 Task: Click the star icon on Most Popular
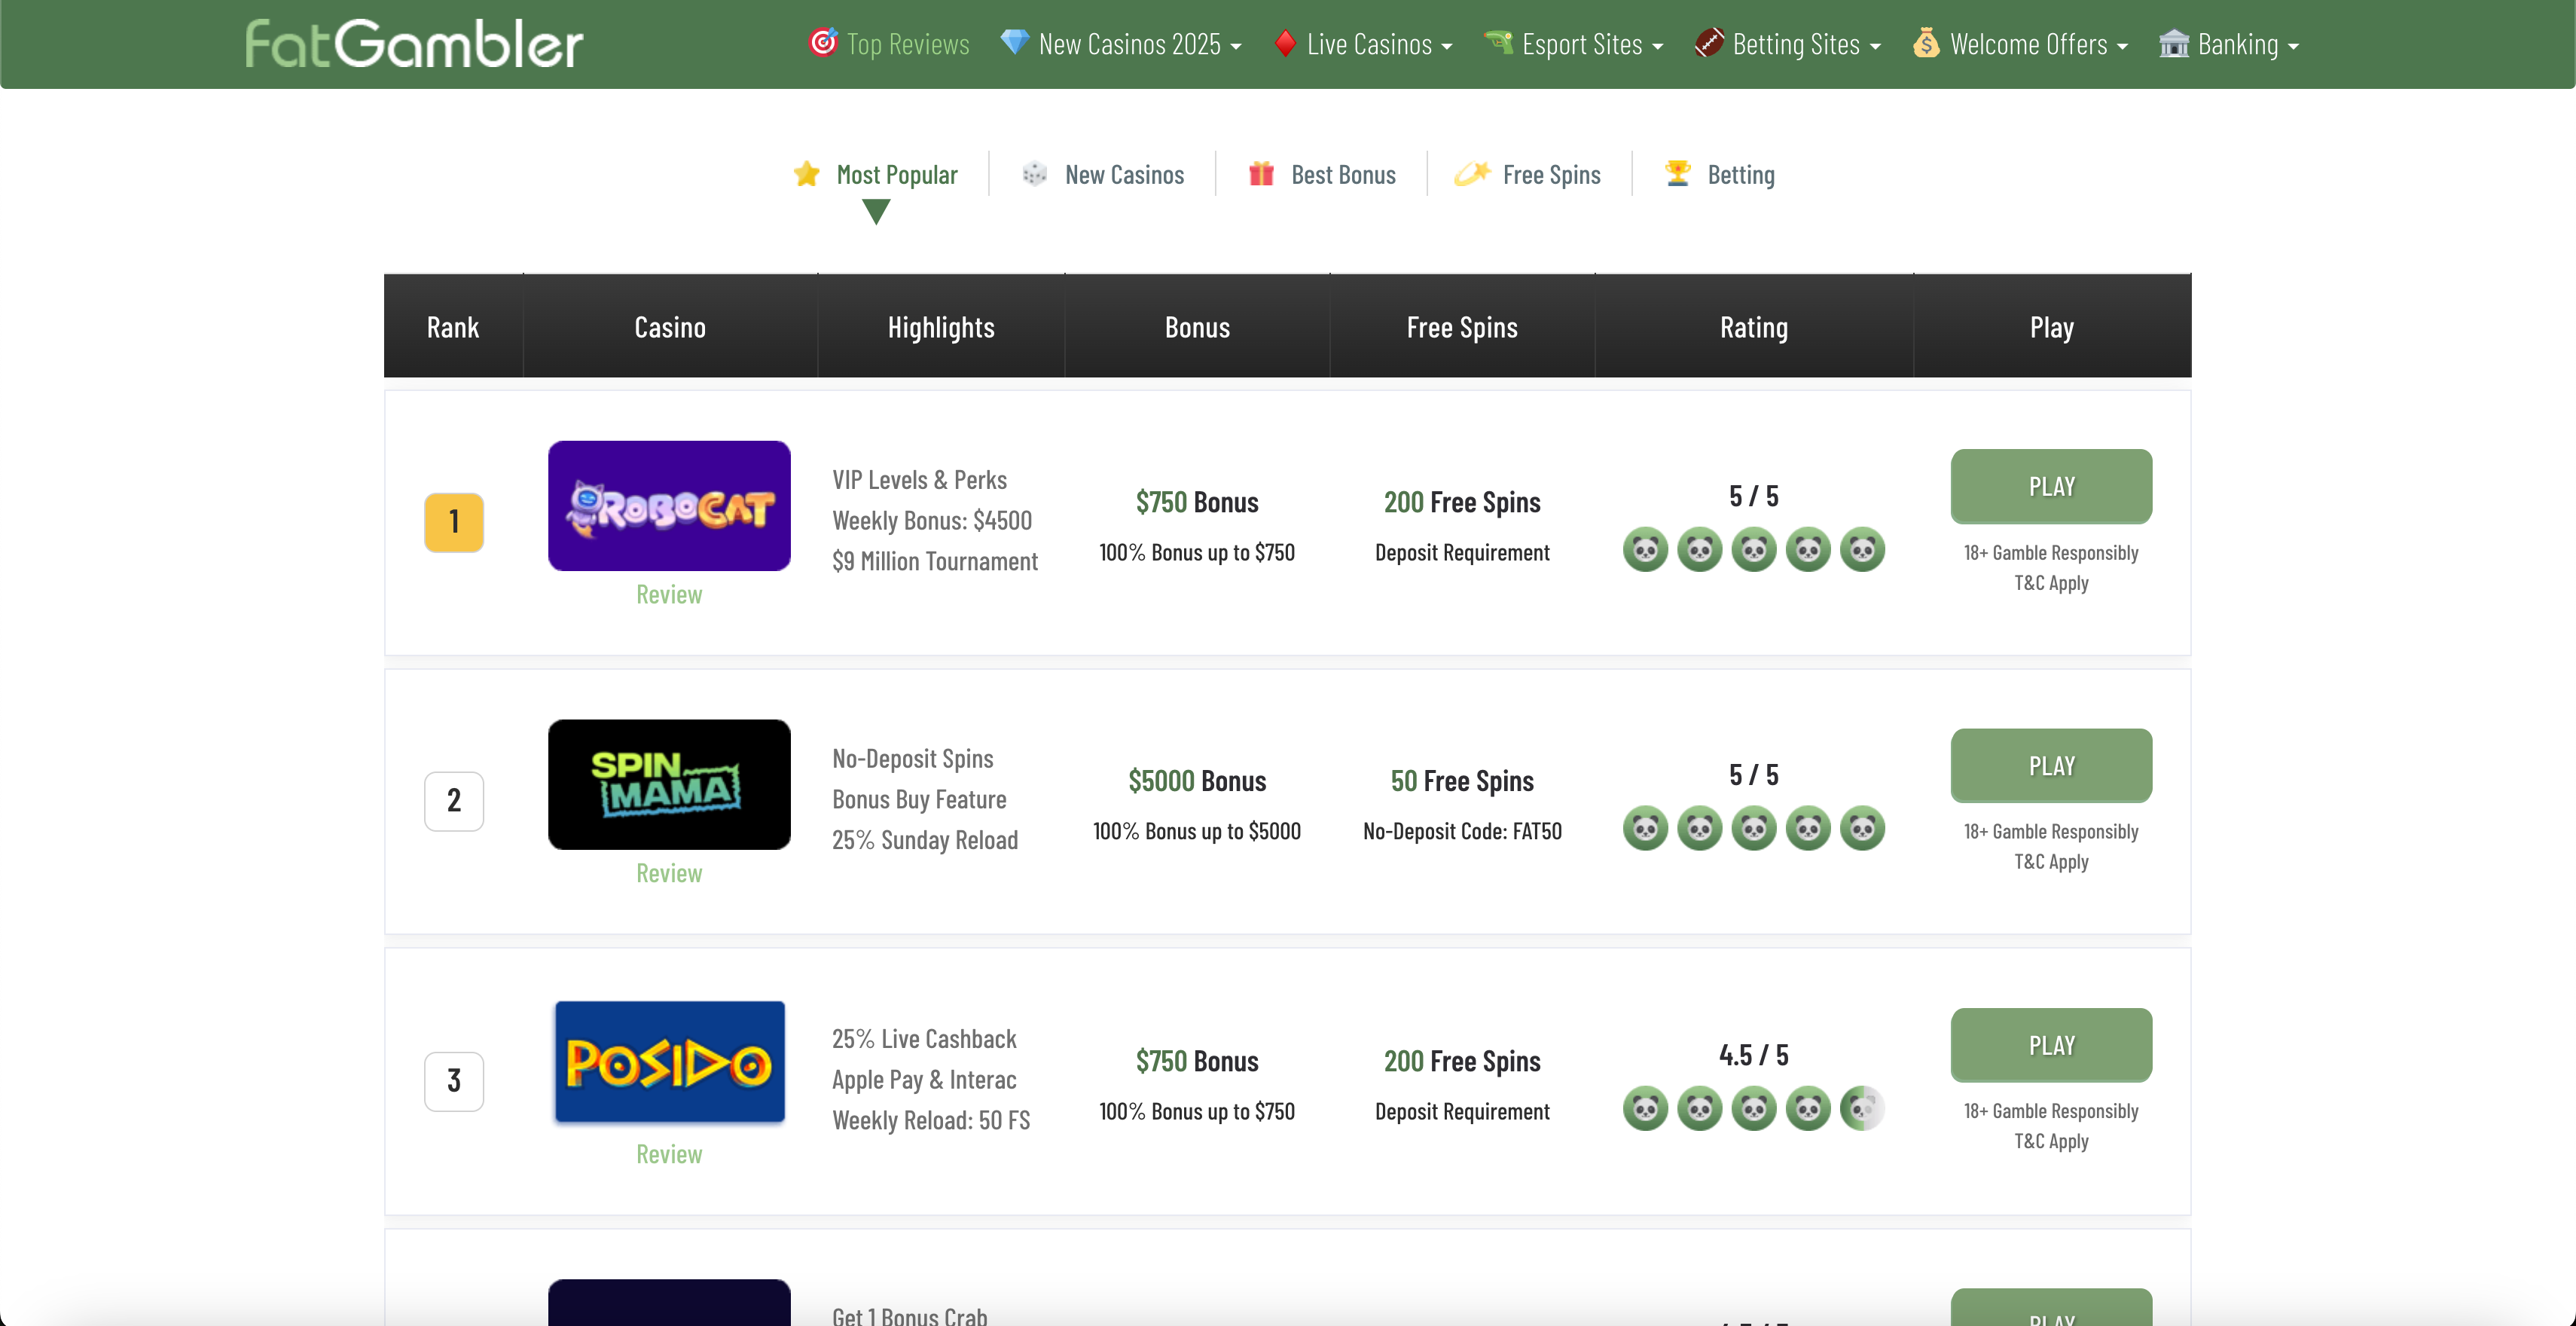point(806,174)
